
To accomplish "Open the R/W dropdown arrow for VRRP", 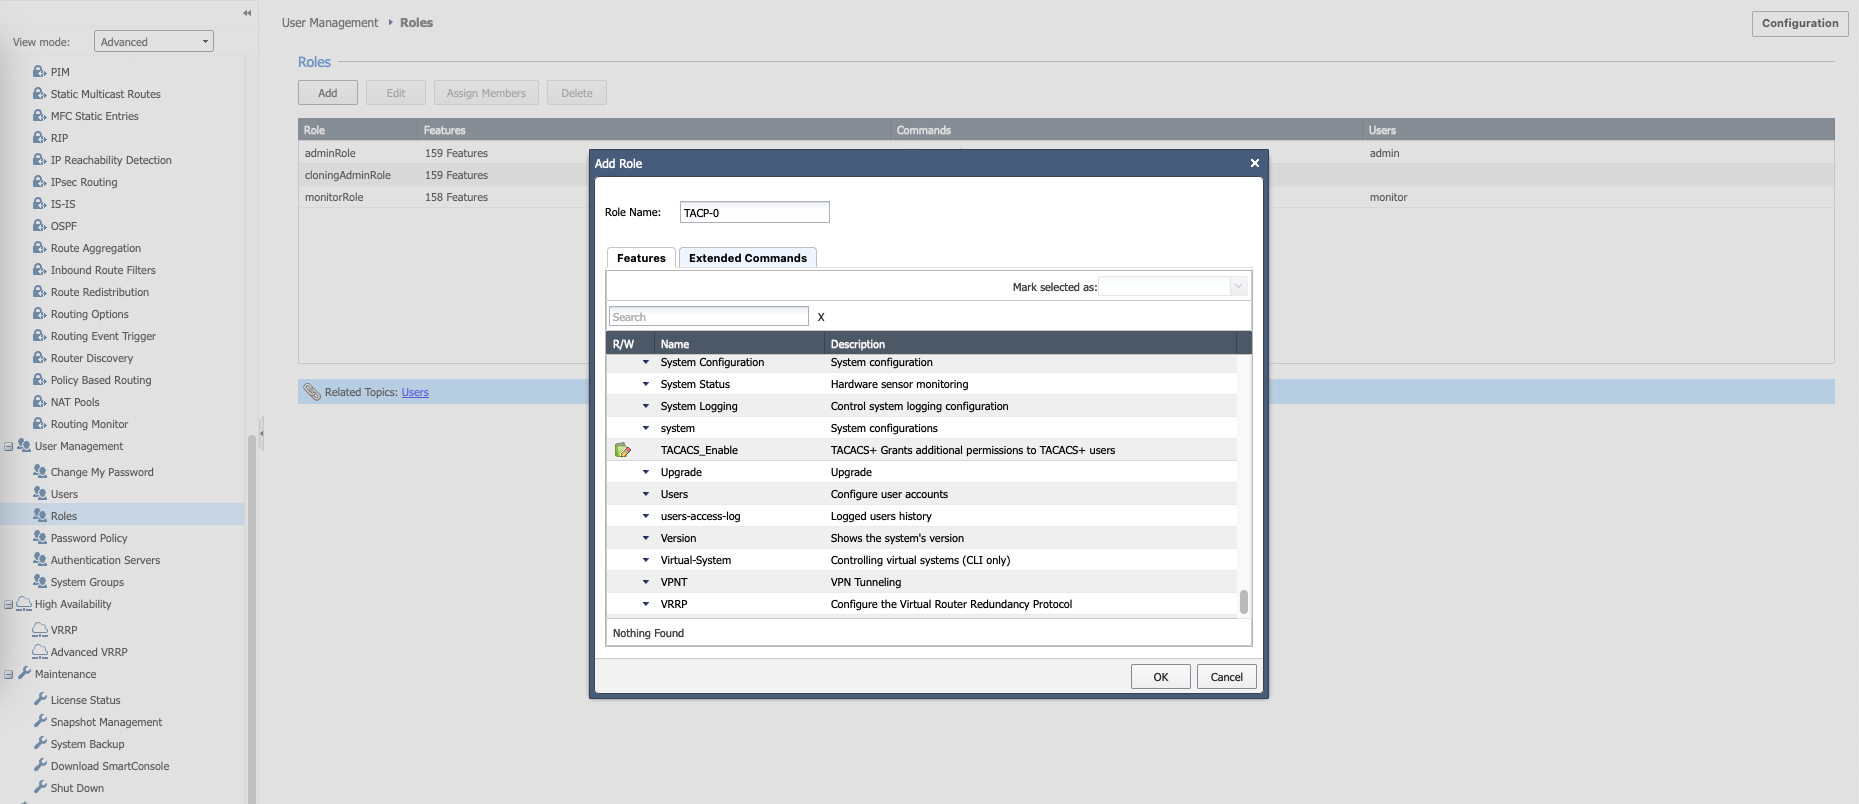I will click(646, 604).
